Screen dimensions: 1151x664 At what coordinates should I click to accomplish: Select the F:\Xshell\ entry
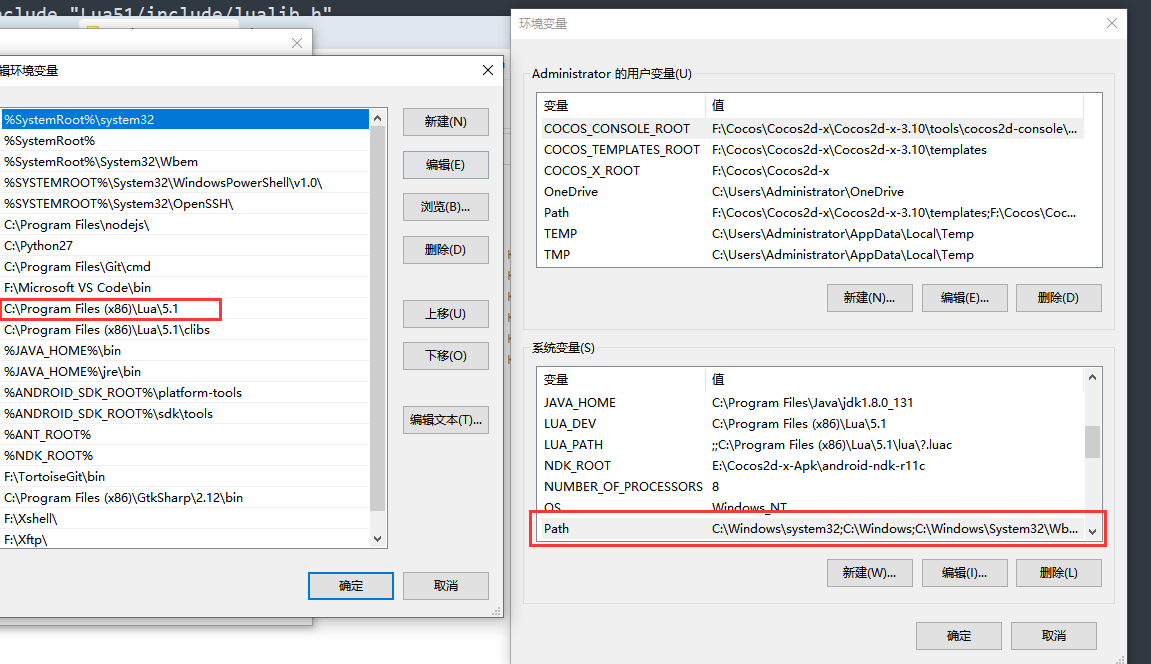pos(185,519)
